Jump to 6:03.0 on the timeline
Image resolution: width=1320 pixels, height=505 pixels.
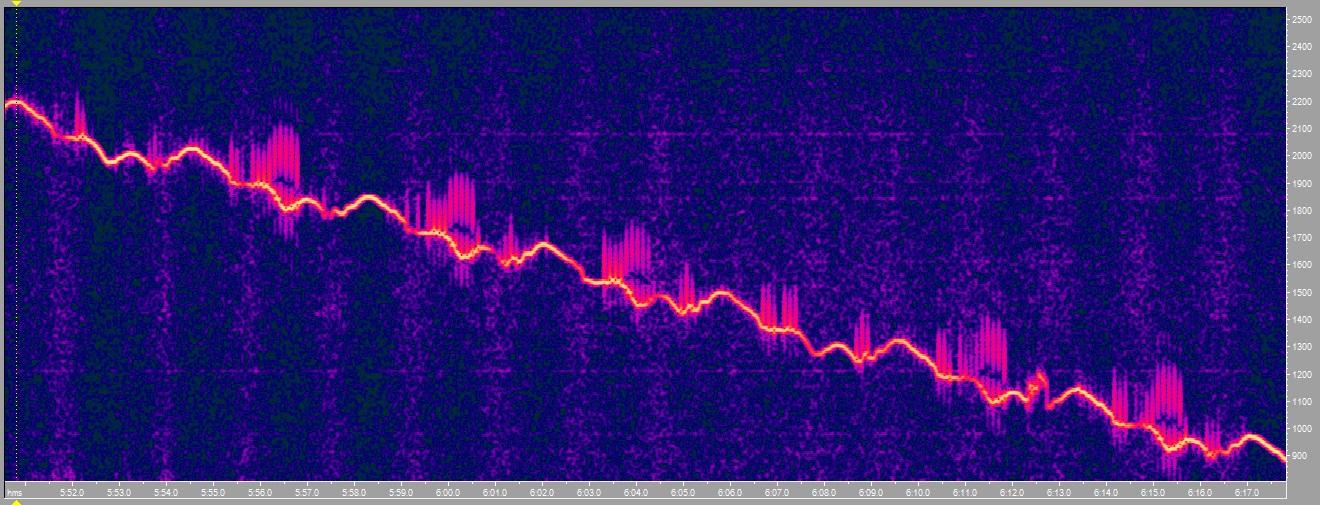tap(589, 493)
